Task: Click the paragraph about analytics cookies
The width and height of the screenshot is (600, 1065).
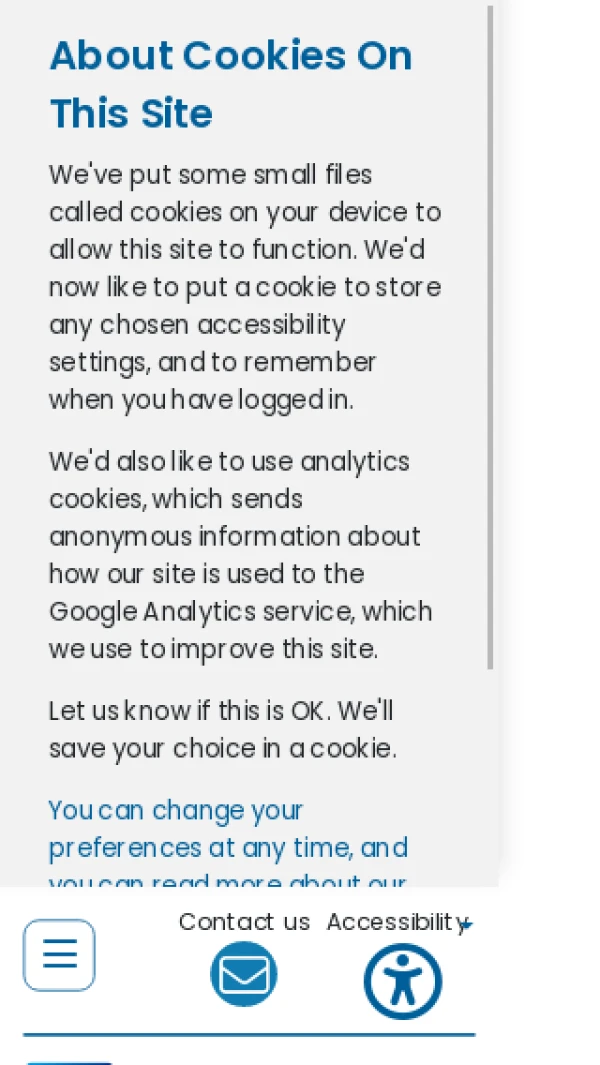Action: click(241, 555)
